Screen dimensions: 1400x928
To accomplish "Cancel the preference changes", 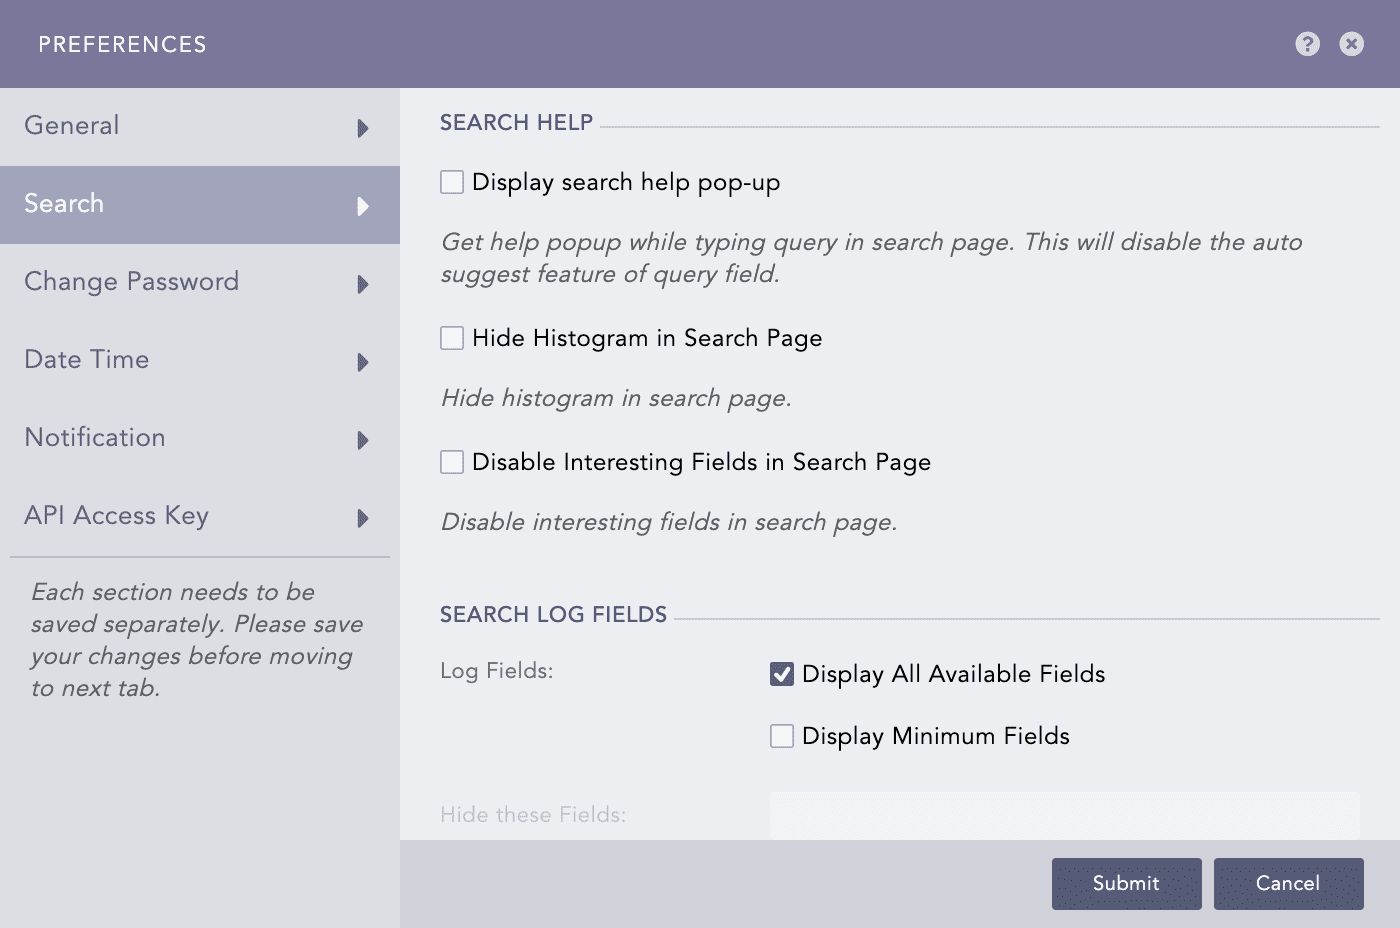I will tap(1288, 884).
